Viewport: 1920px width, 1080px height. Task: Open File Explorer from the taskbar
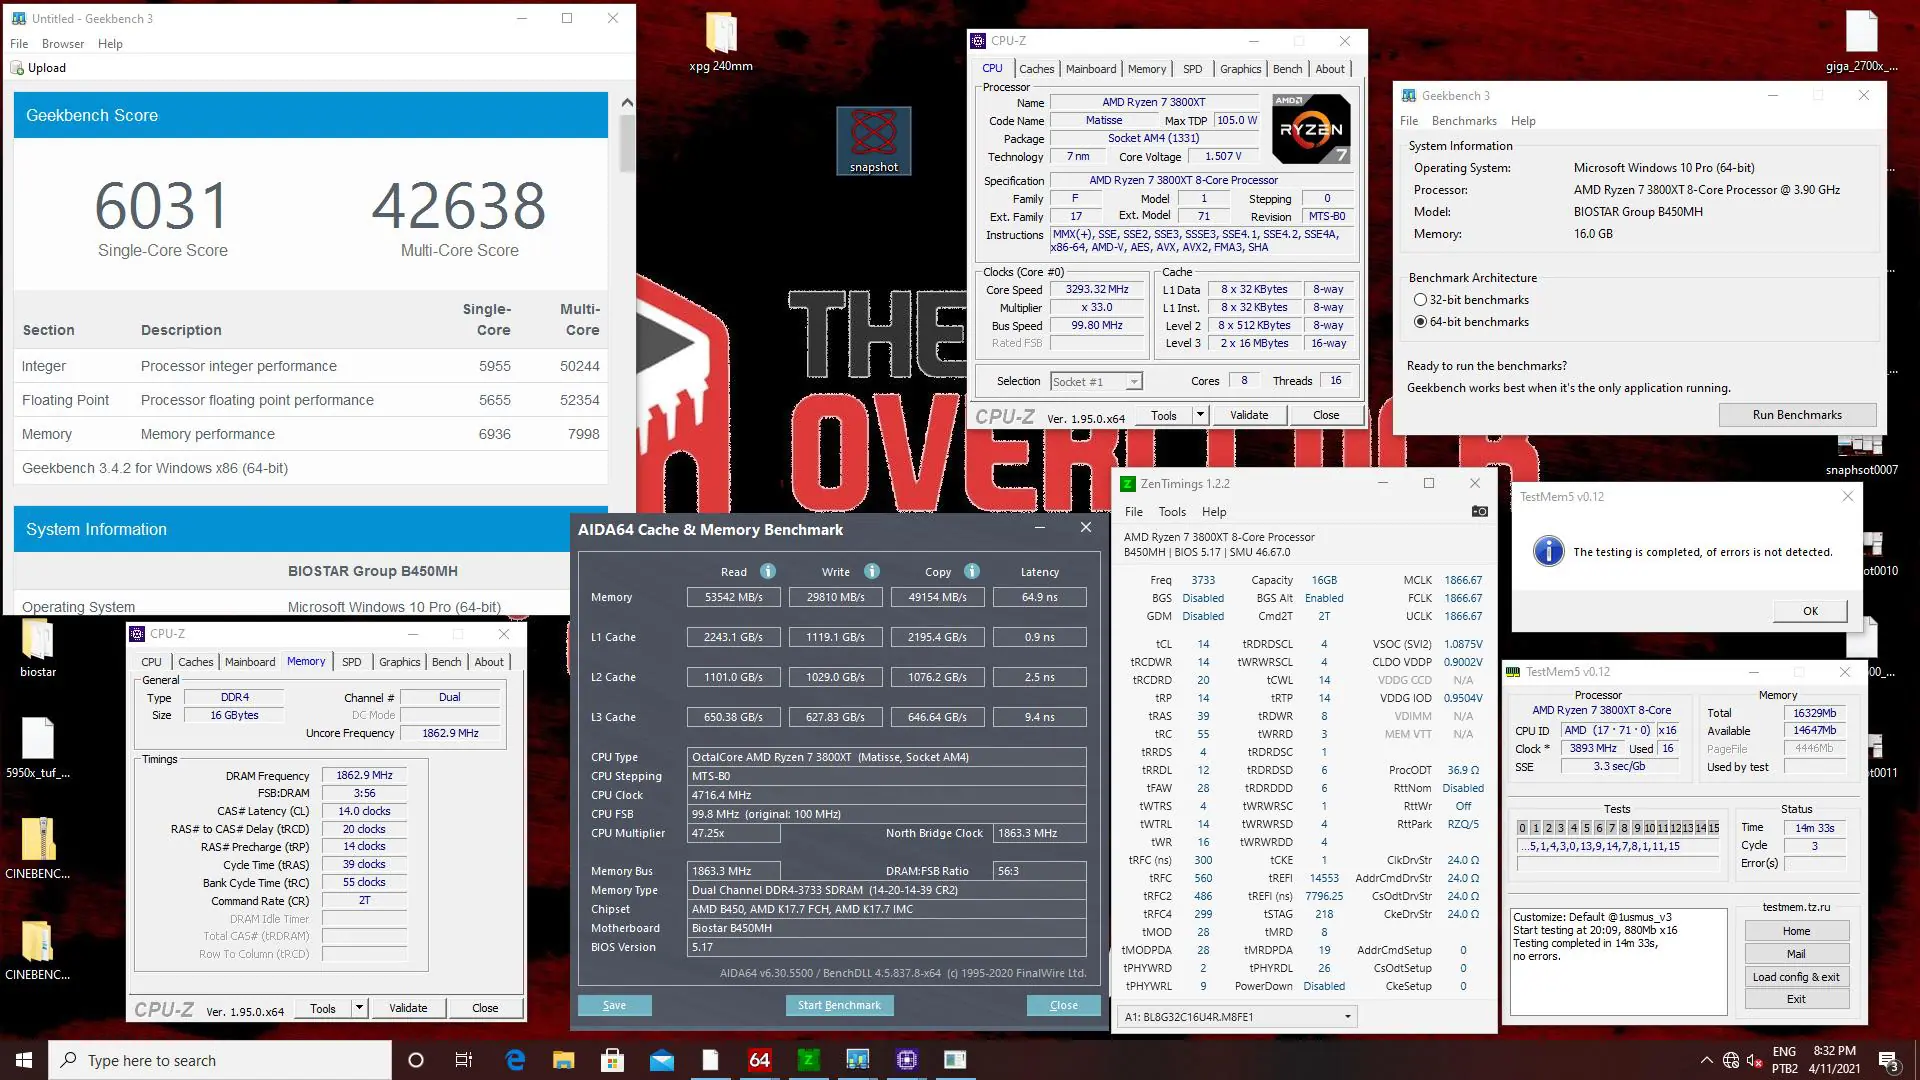point(564,1060)
